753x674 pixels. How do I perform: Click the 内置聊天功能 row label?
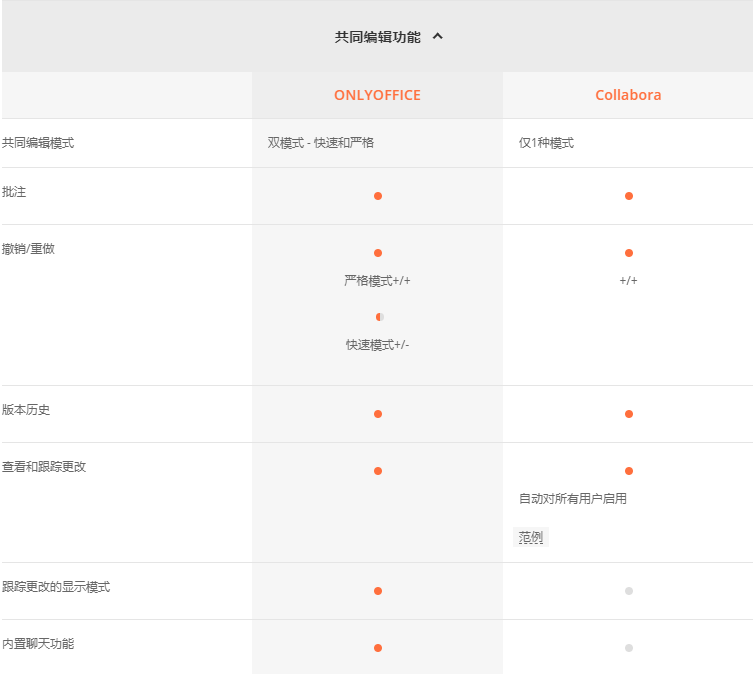38,644
